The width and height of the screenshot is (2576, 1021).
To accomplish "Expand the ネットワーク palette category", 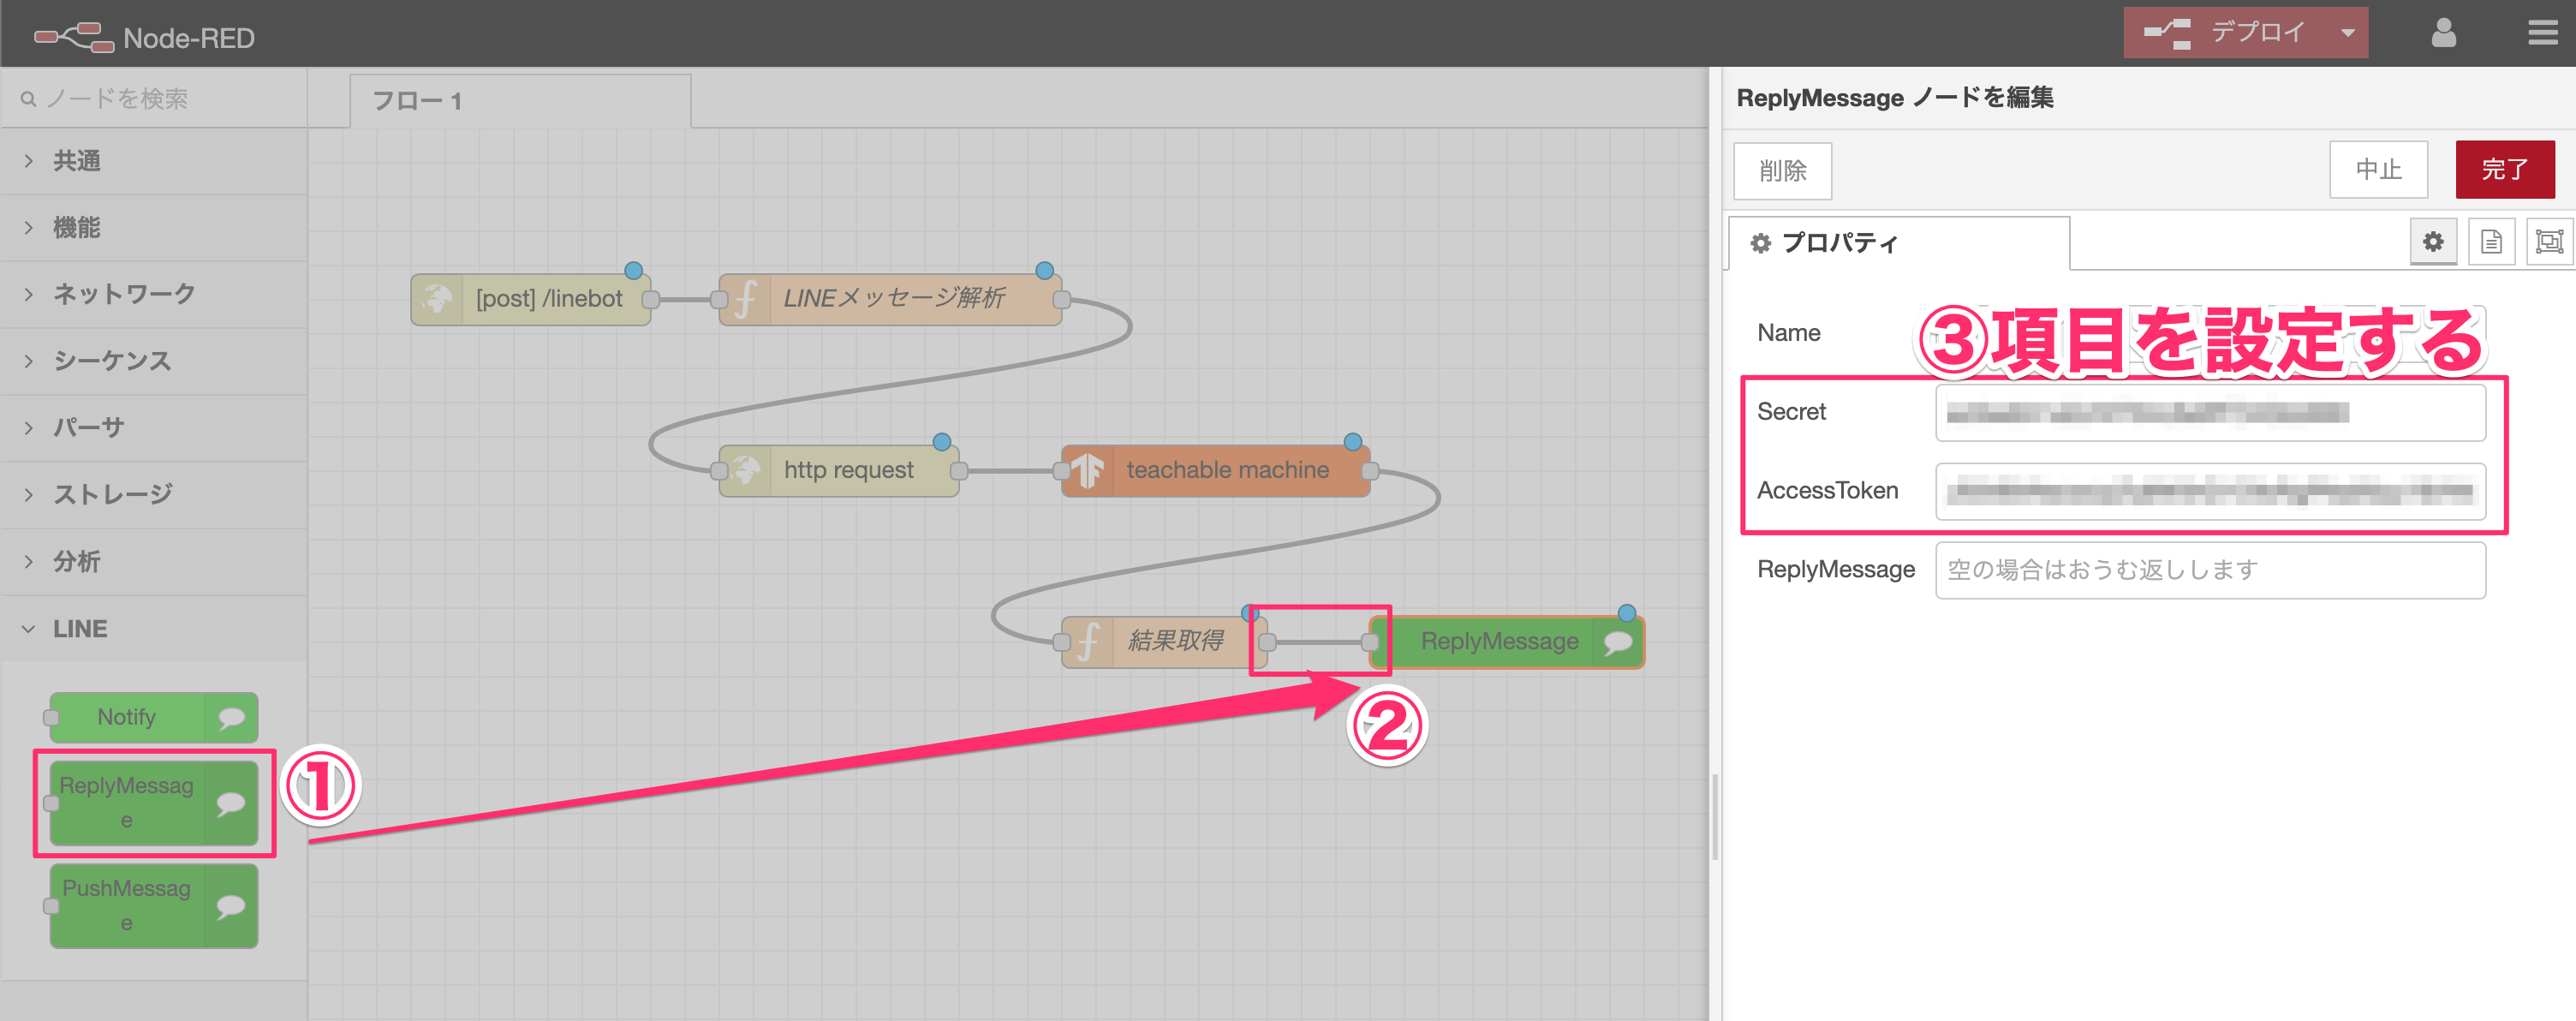I will 123,294.
